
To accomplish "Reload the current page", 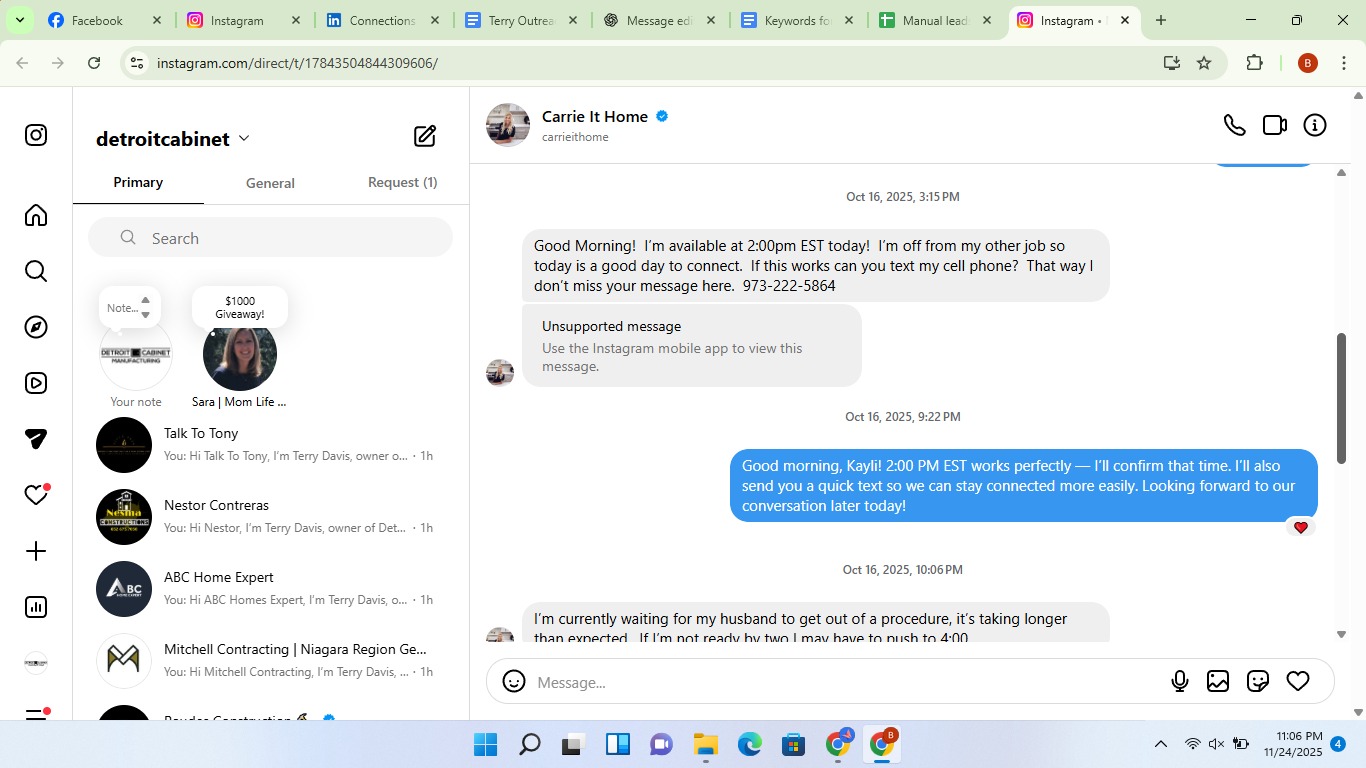I will pos(94,63).
